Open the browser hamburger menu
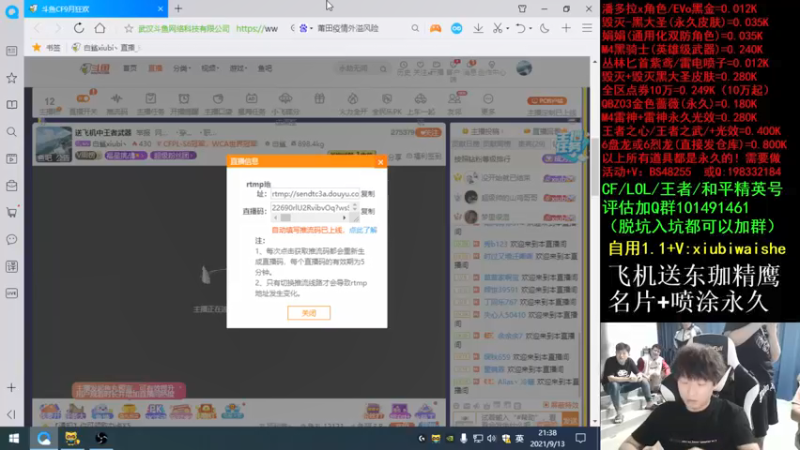This screenshot has width=800, height=450. click(x=587, y=29)
